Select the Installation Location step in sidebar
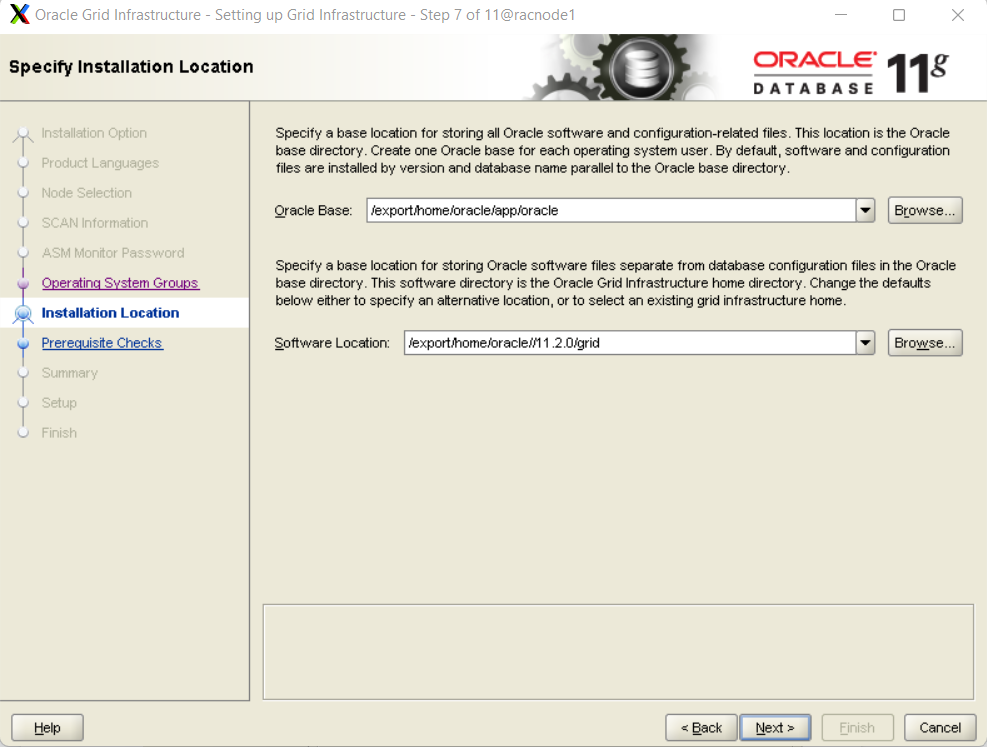The image size is (987, 747). pyautogui.click(x=110, y=313)
